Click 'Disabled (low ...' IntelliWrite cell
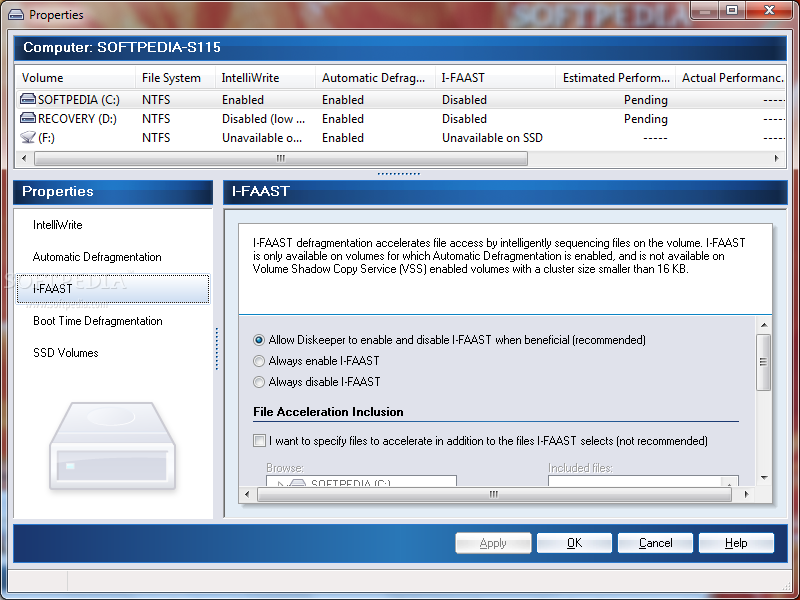 tap(263, 118)
